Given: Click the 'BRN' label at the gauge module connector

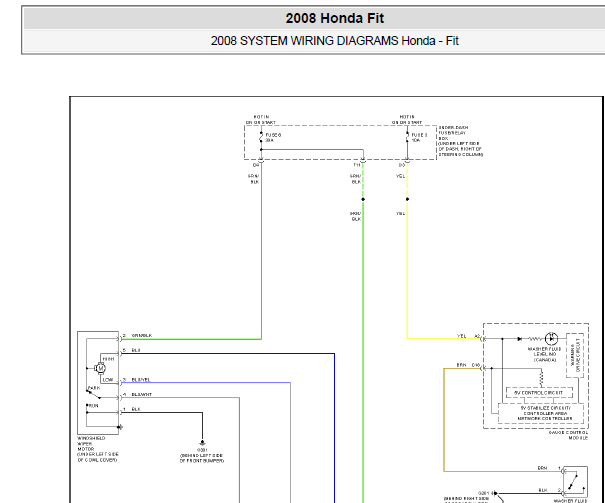Looking at the screenshot, I should click(461, 365).
